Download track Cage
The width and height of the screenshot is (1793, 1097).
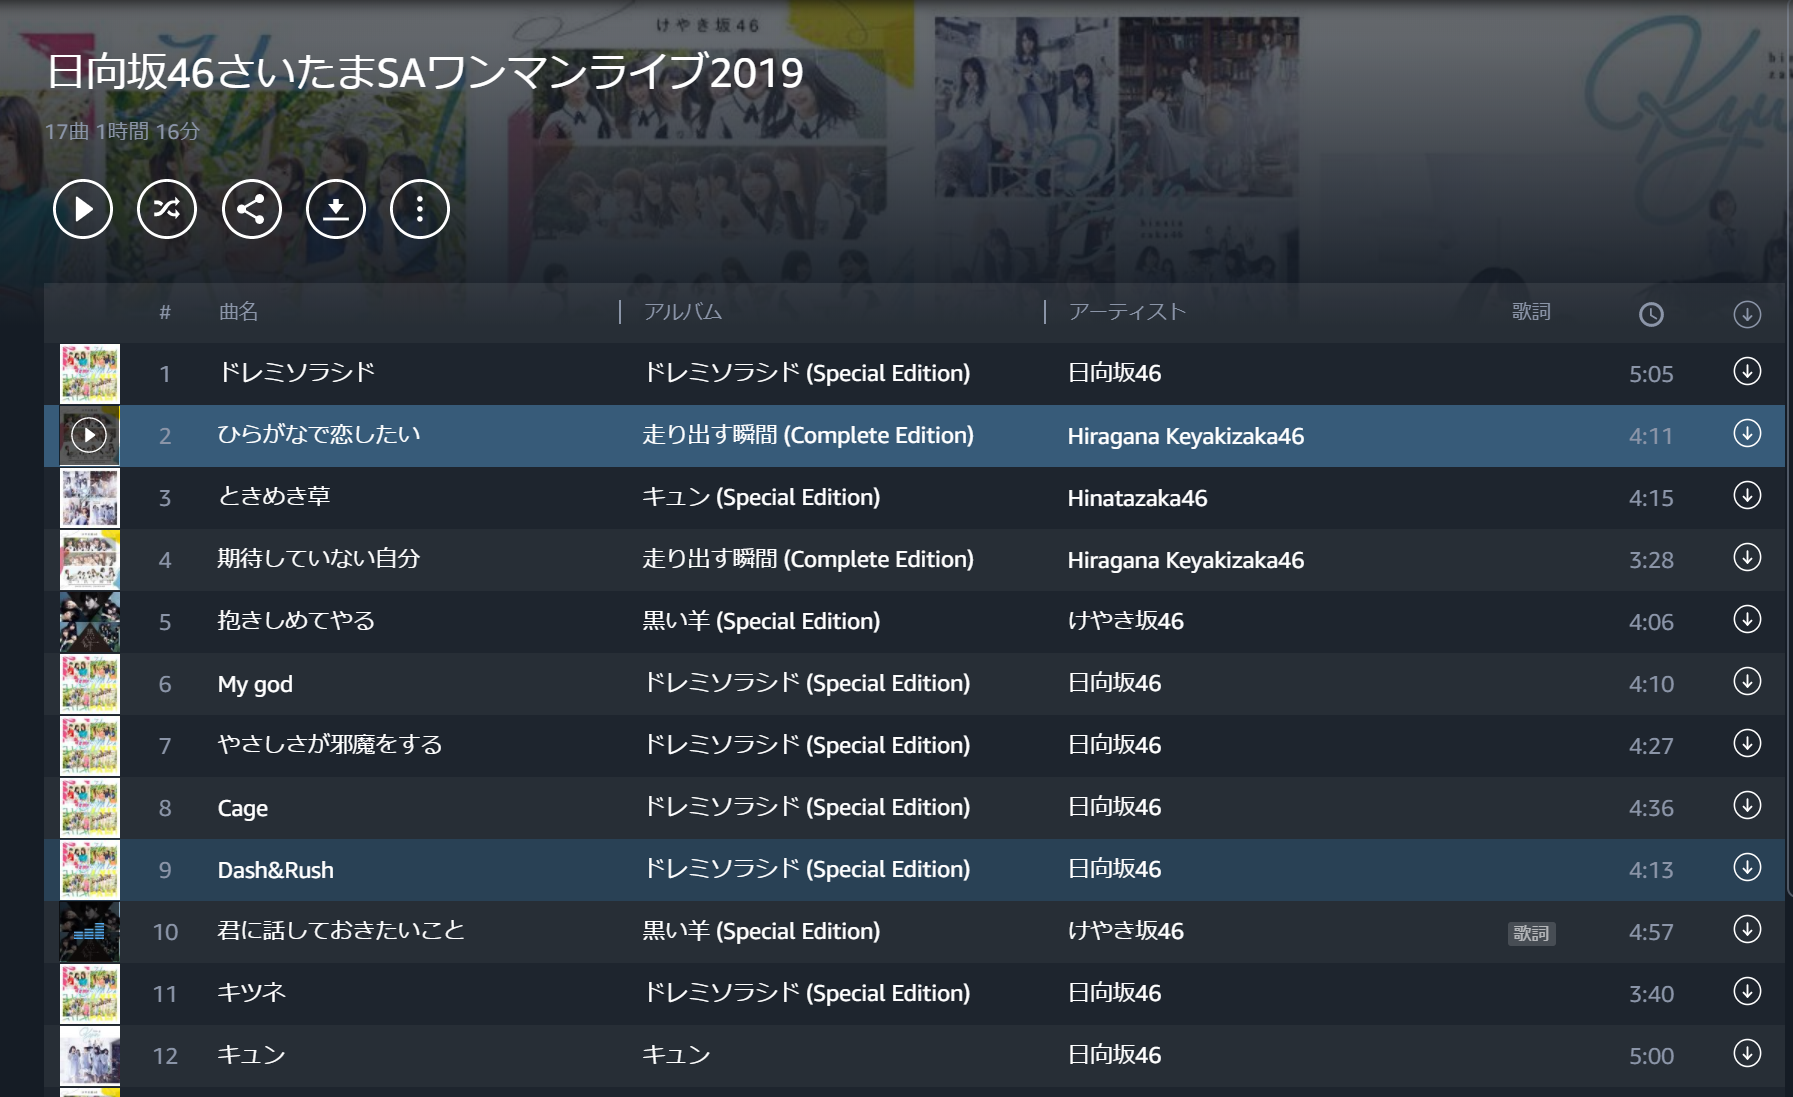1747,805
